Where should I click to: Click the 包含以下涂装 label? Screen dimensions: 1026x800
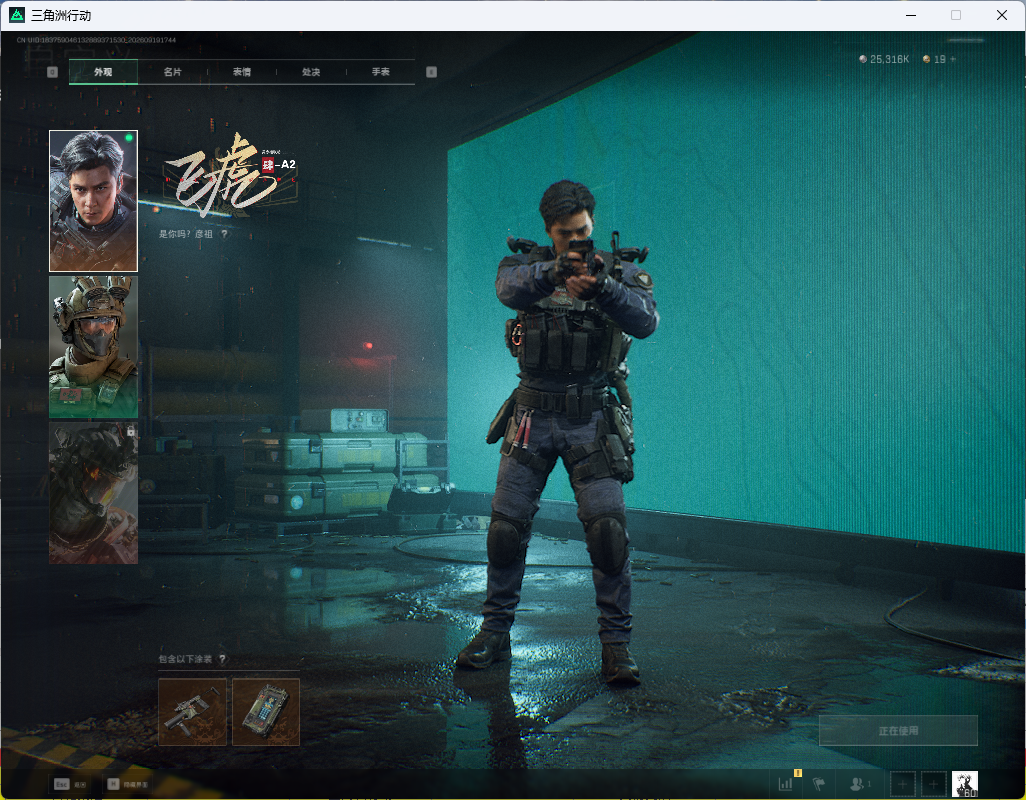[185, 659]
